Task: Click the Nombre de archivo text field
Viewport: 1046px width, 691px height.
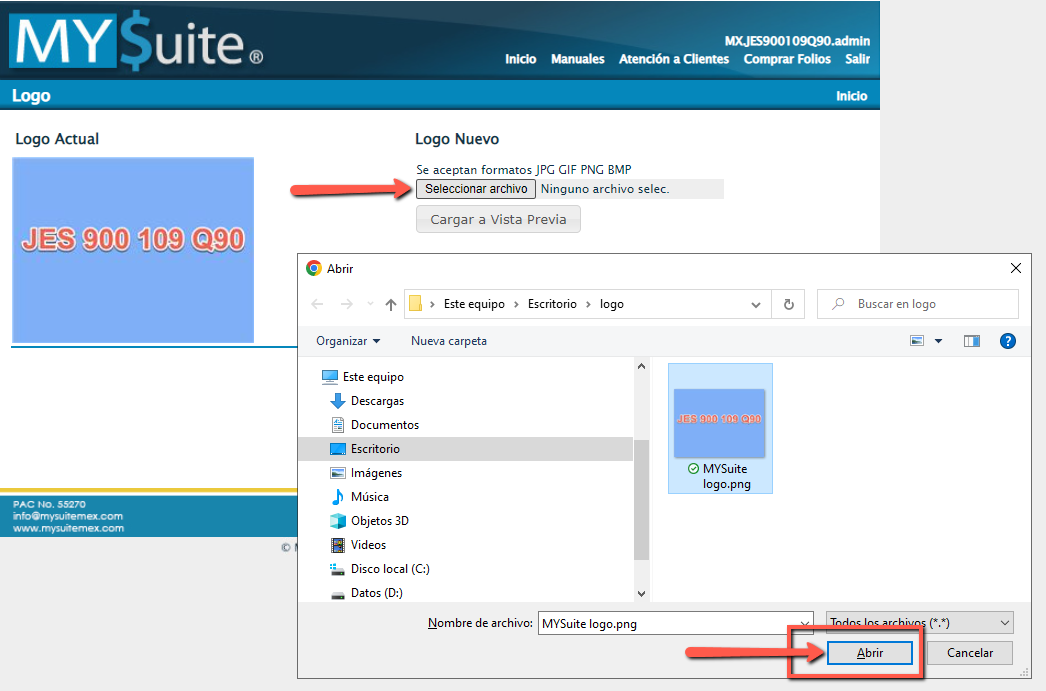Action: [667, 624]
